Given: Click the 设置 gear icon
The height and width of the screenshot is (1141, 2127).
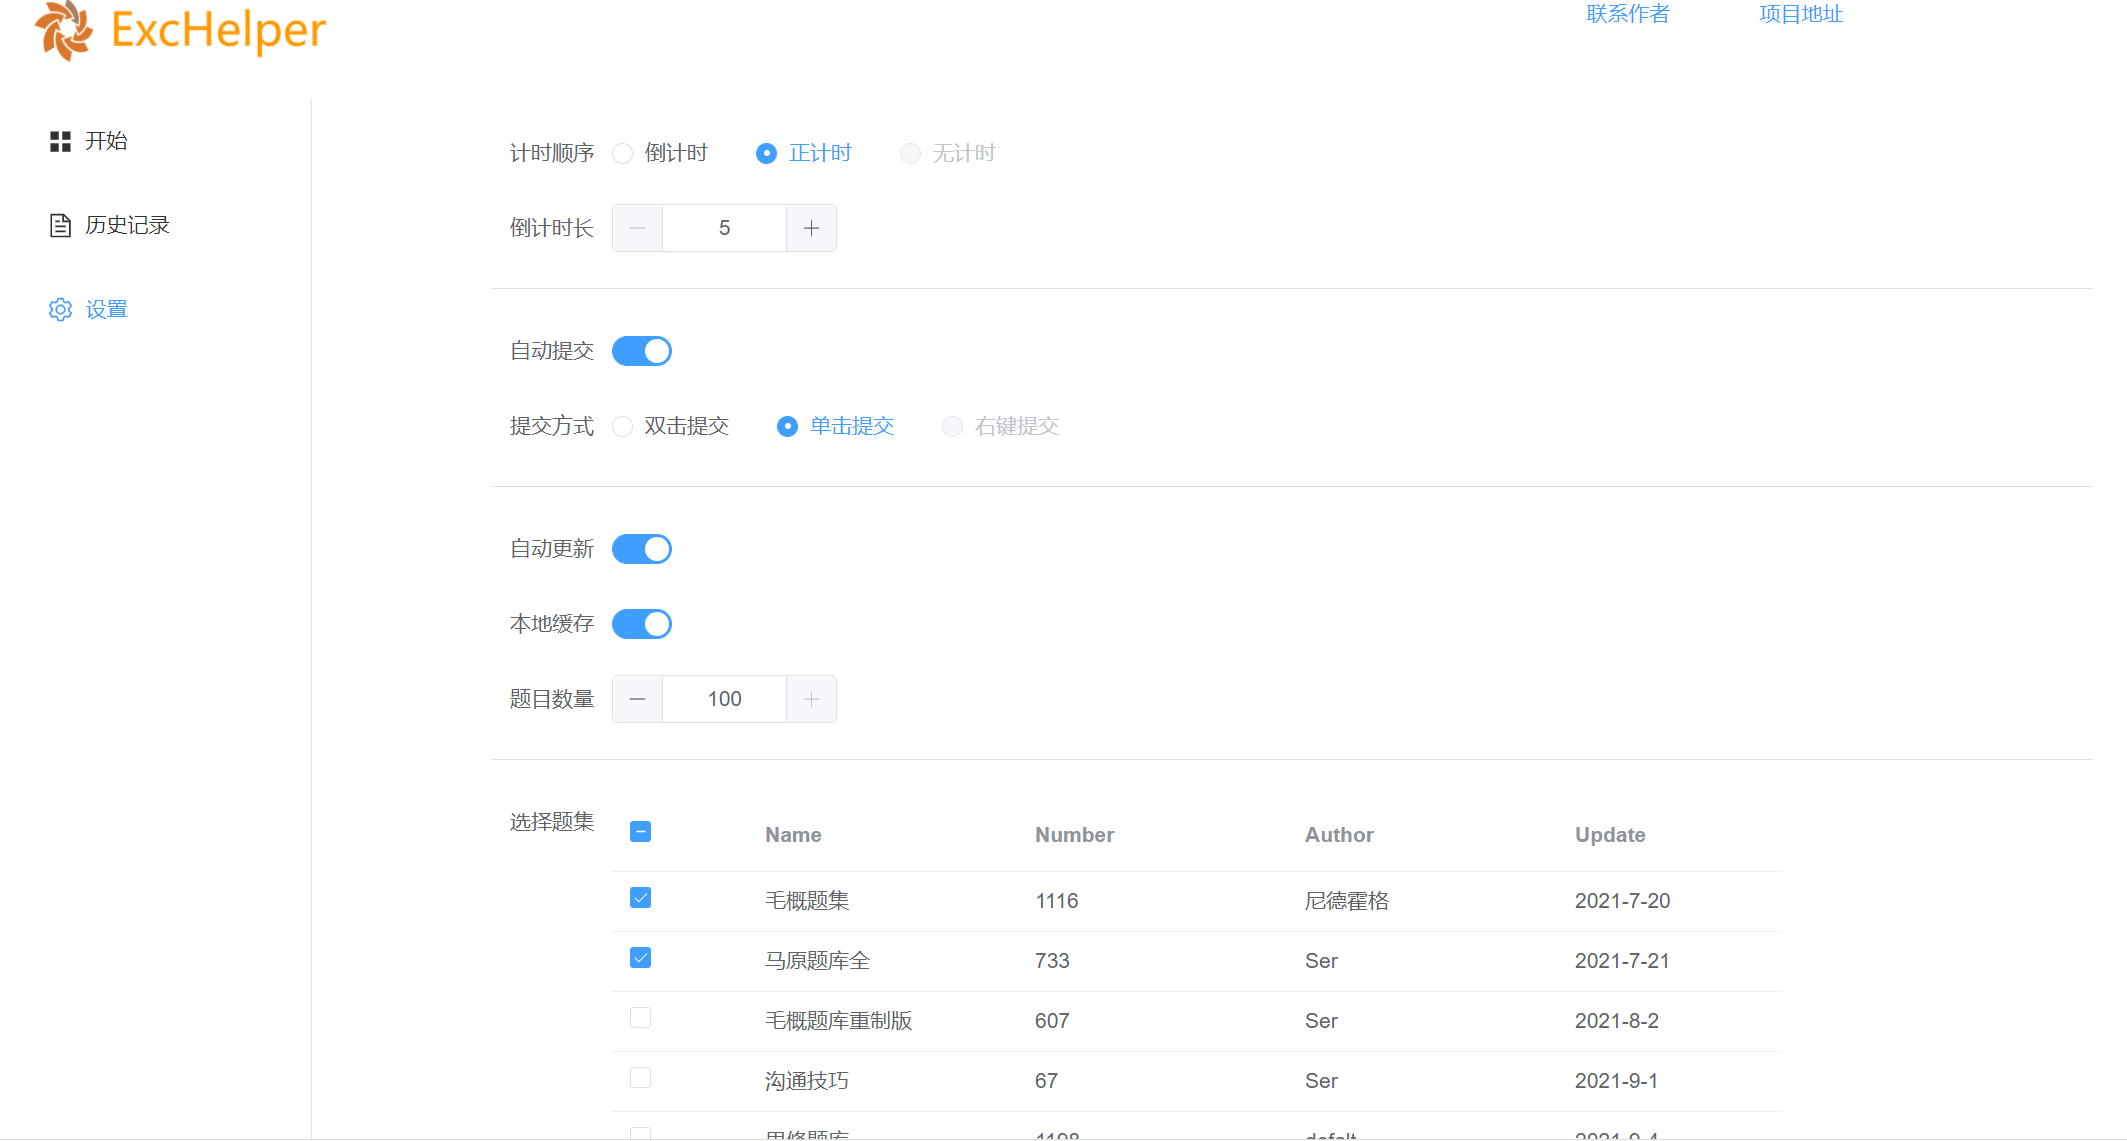Looking at the screenshot, I should click(x=60, y=310).
